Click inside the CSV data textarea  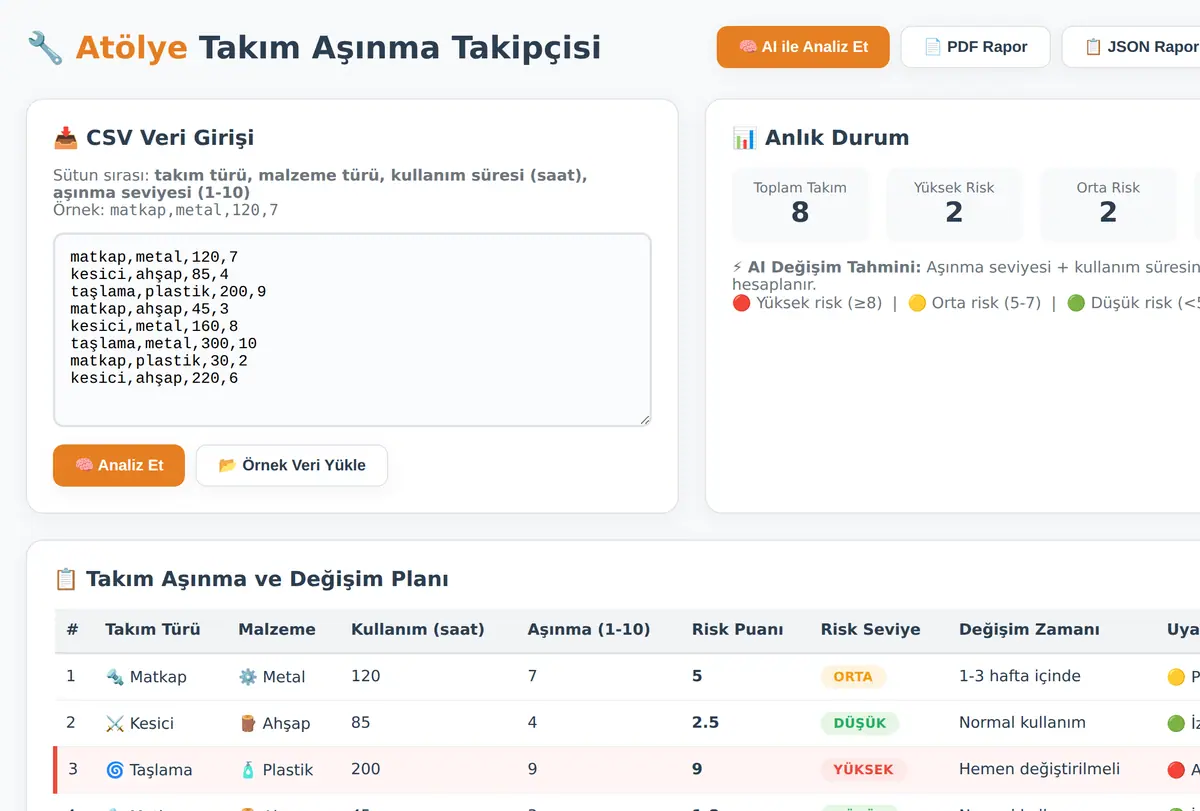pos(352,329)
